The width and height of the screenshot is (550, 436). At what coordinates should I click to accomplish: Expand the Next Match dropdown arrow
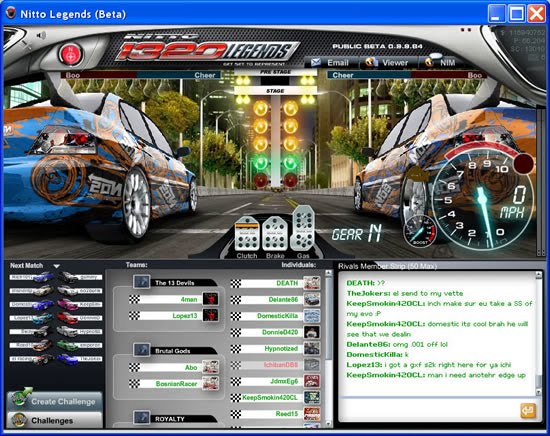tap(56, 266)
